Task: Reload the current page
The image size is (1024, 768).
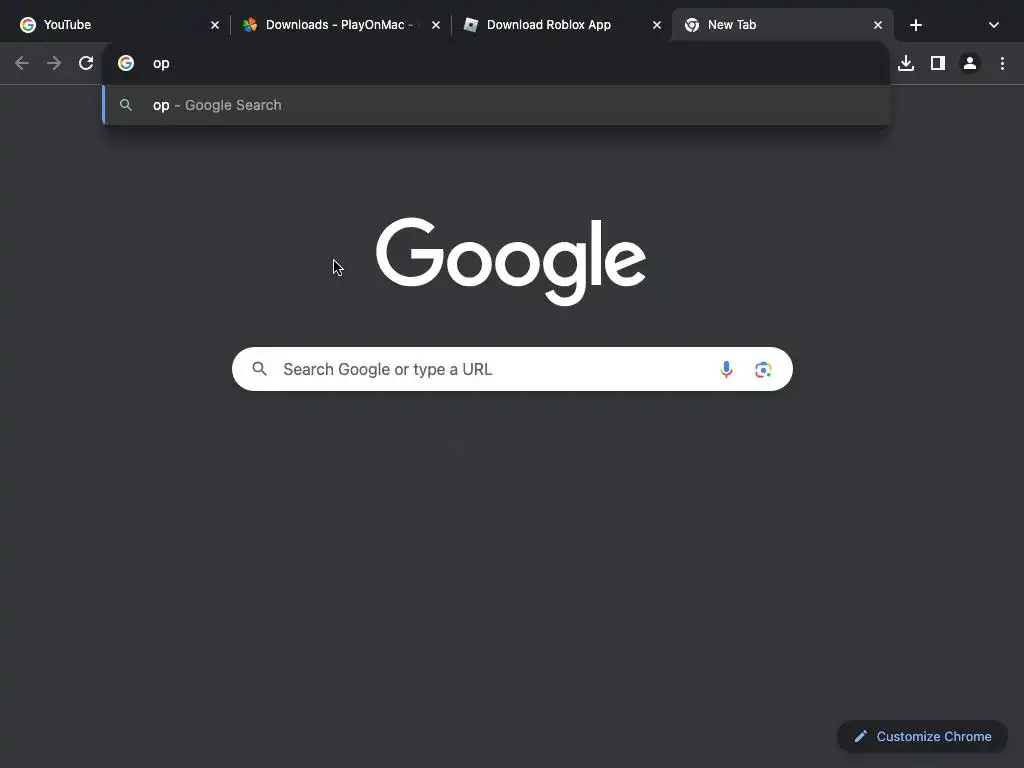Action: point(86,63)
